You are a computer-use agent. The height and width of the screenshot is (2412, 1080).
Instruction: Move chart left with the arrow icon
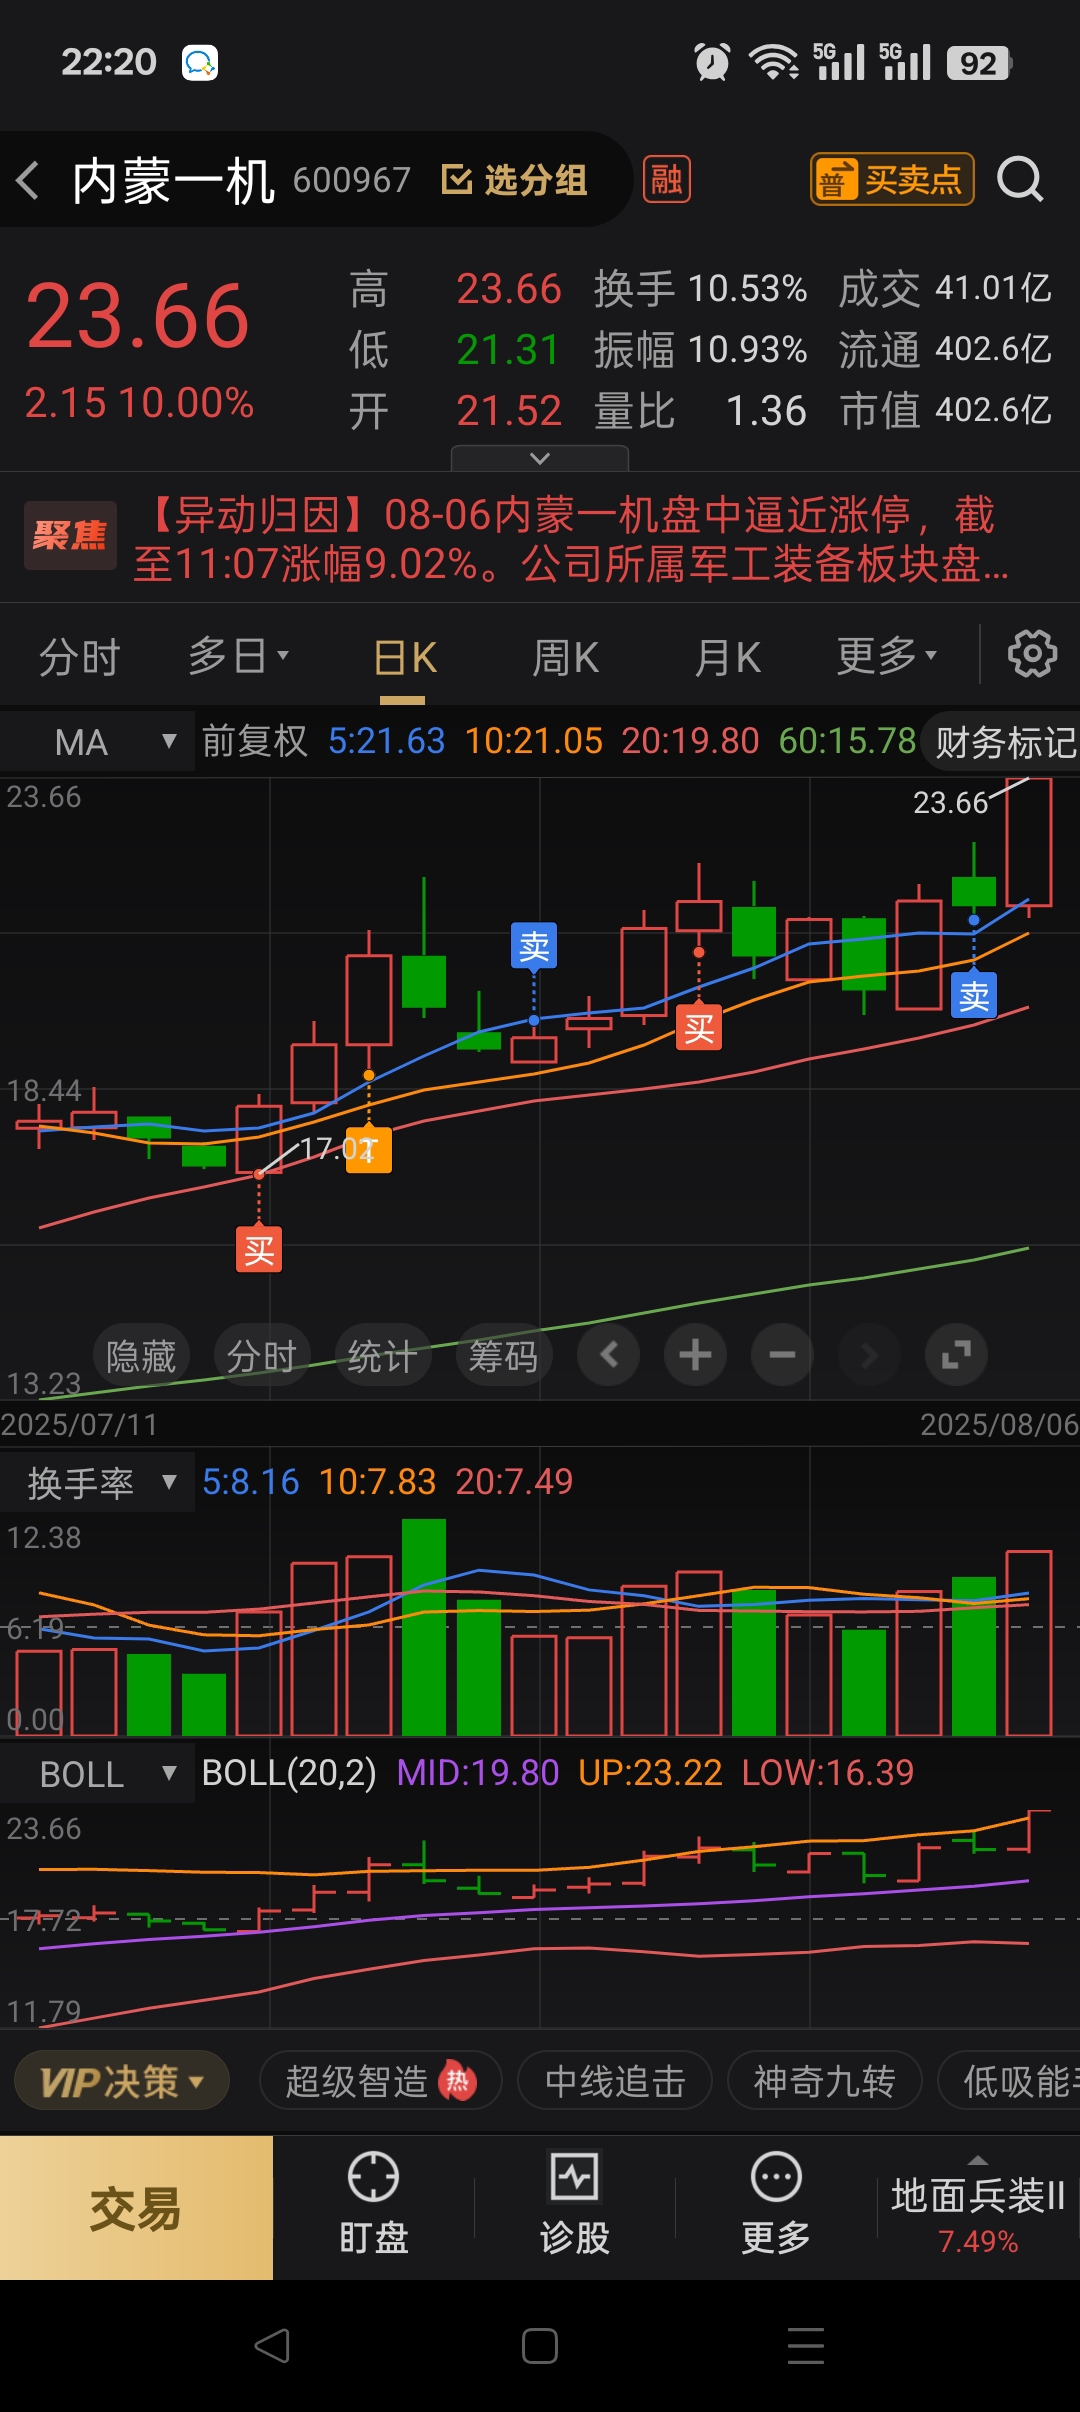coord(609,1355)
